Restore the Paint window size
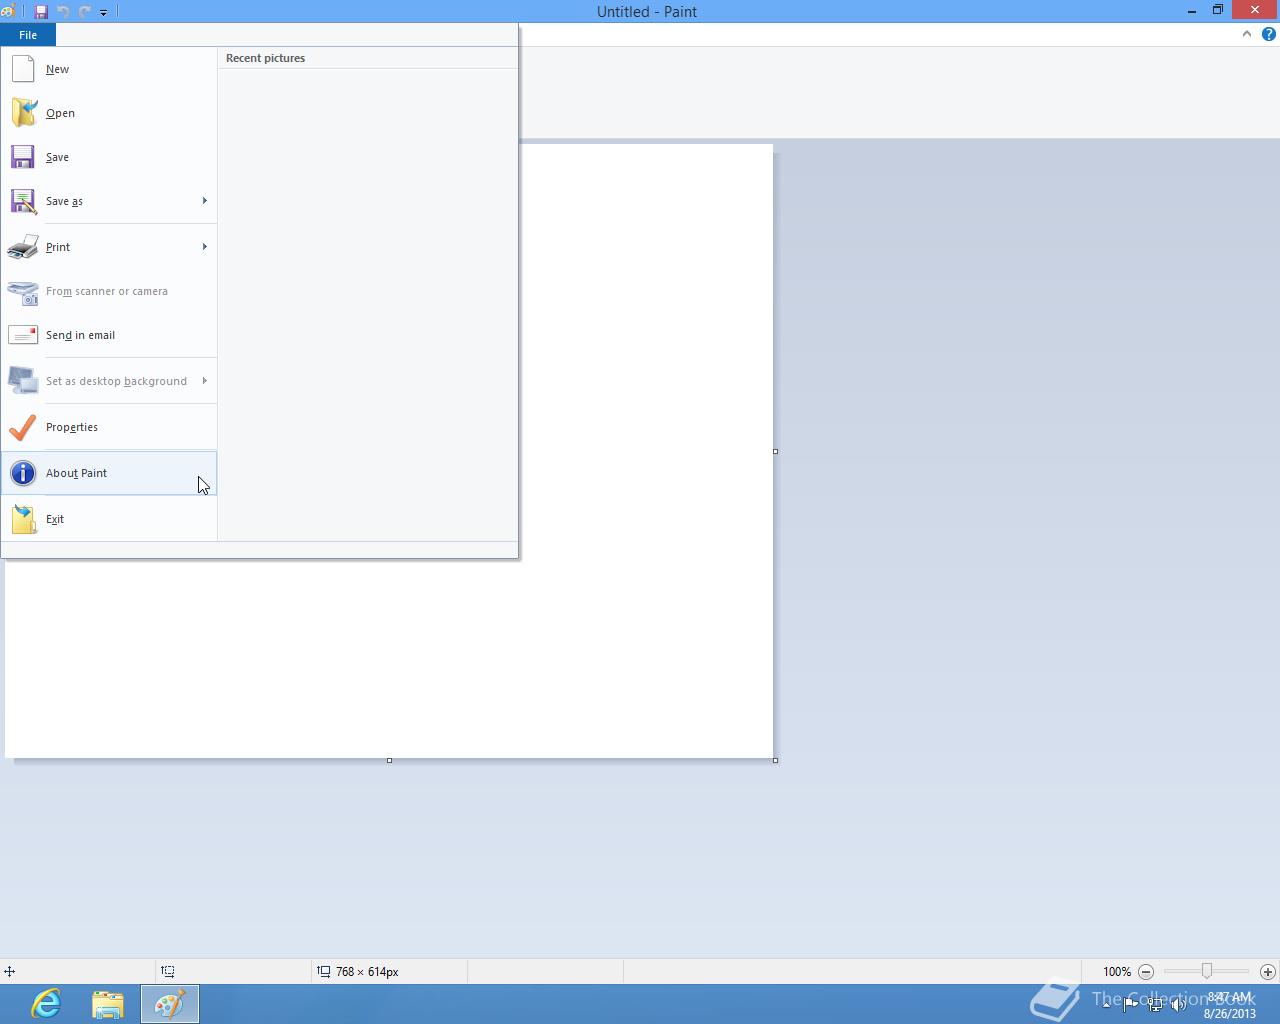 click(1218, 11)
